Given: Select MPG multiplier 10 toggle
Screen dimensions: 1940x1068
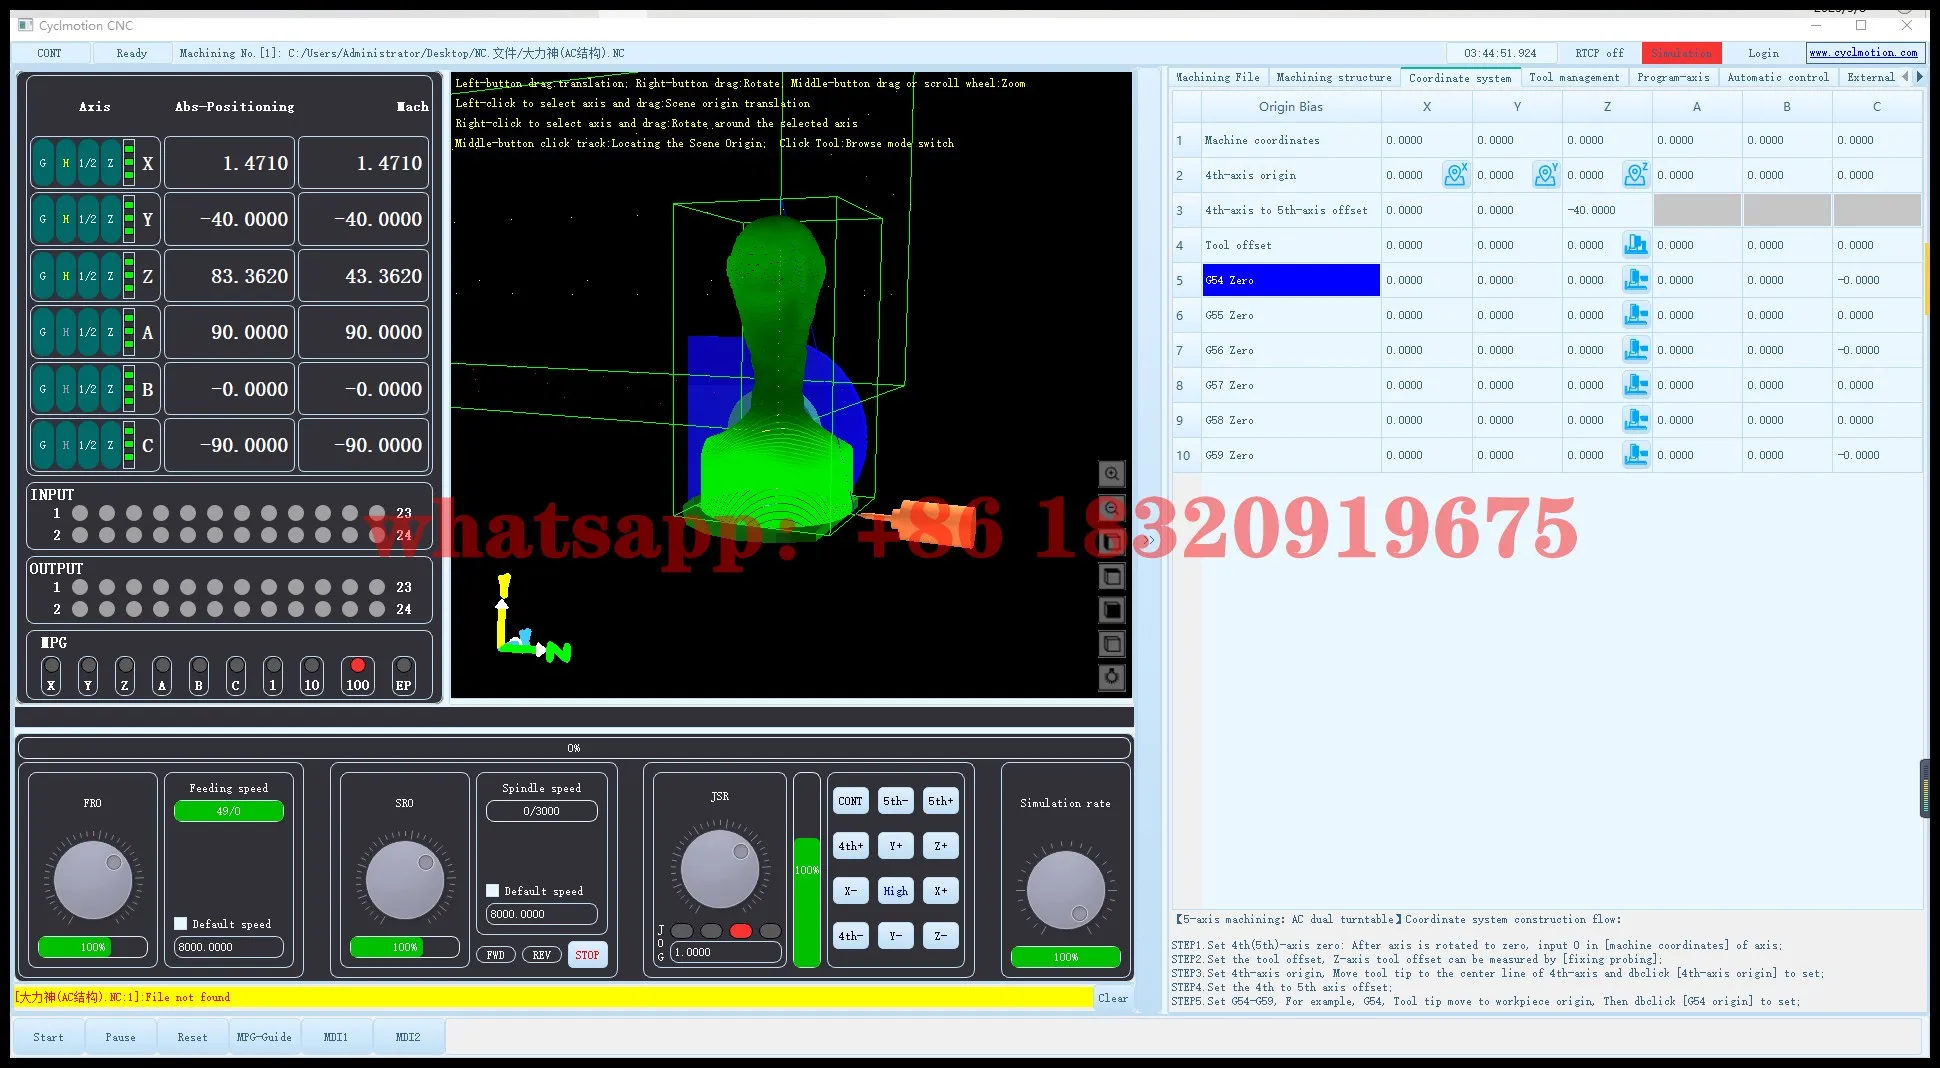Looking at the screenshot, I should coord(312,674).
